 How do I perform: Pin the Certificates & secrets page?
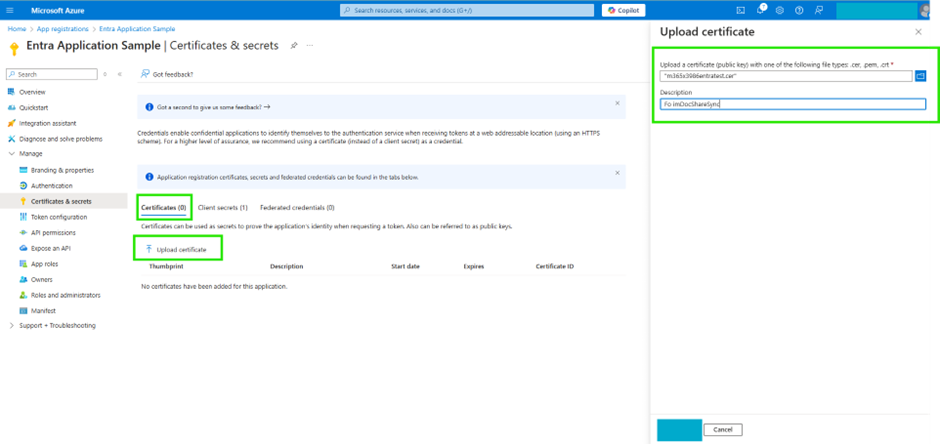tap(294, 46)
